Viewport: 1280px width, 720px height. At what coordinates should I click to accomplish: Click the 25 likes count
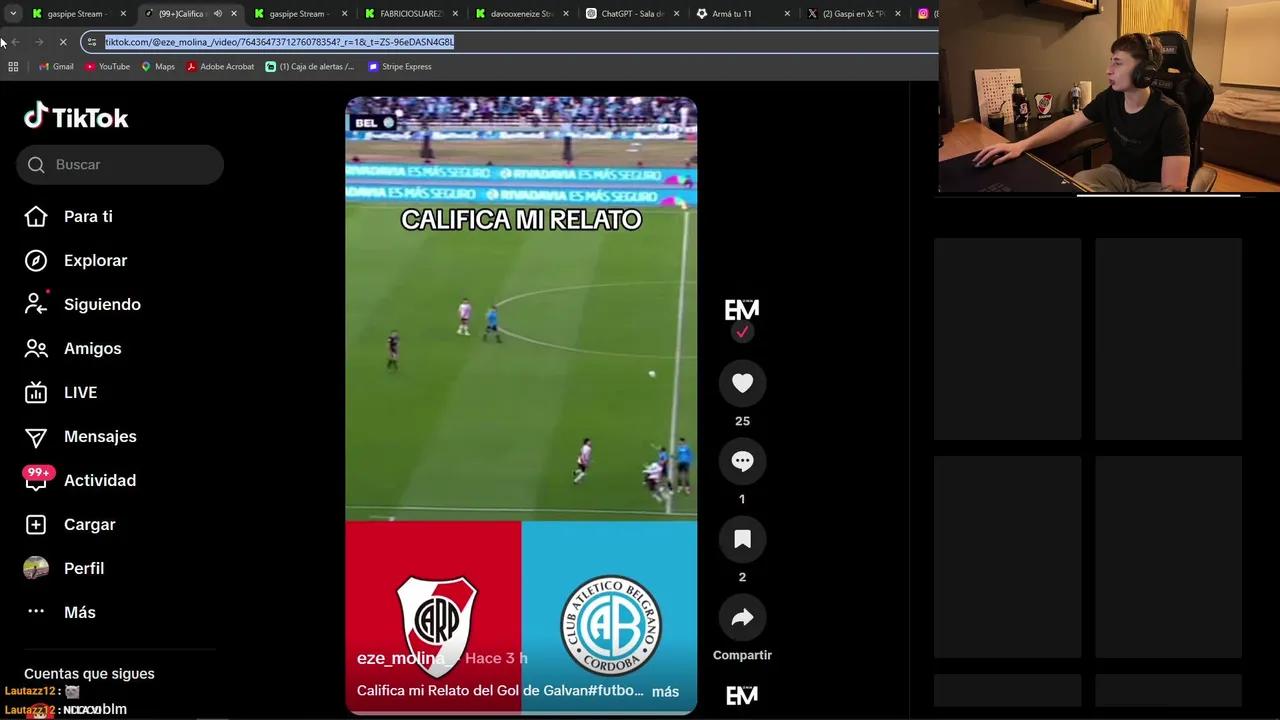742,421
